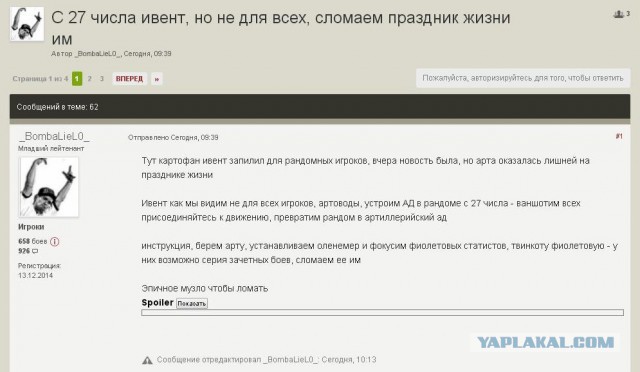Show spoiler with Показать button
Screen dimensions: 640x372
(192, 303)
